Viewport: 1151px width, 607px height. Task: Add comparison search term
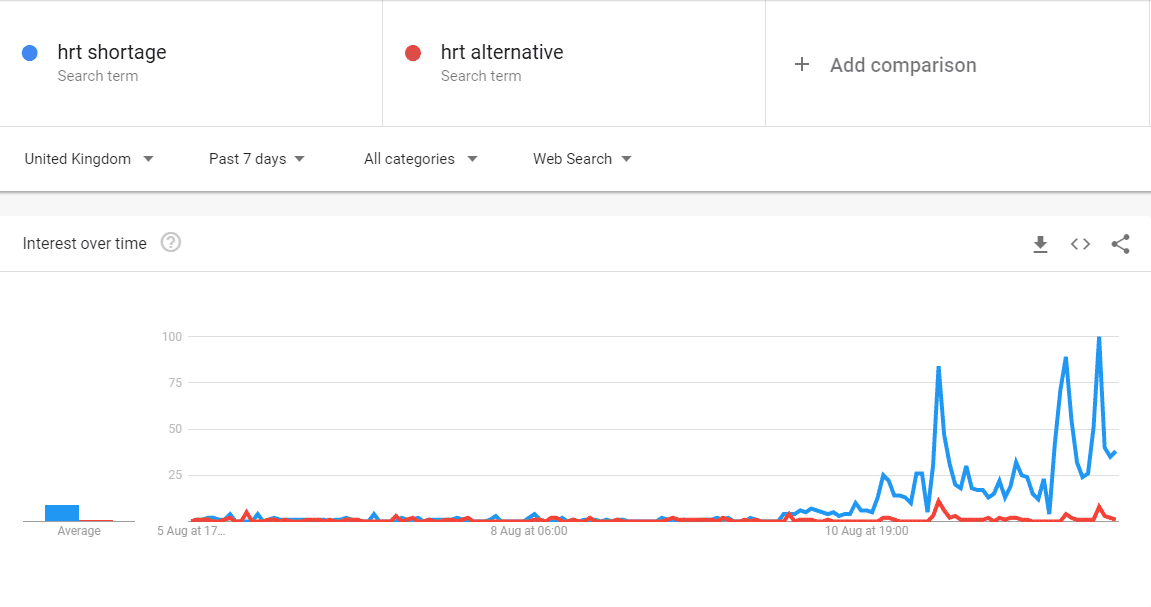click(903, 65)
